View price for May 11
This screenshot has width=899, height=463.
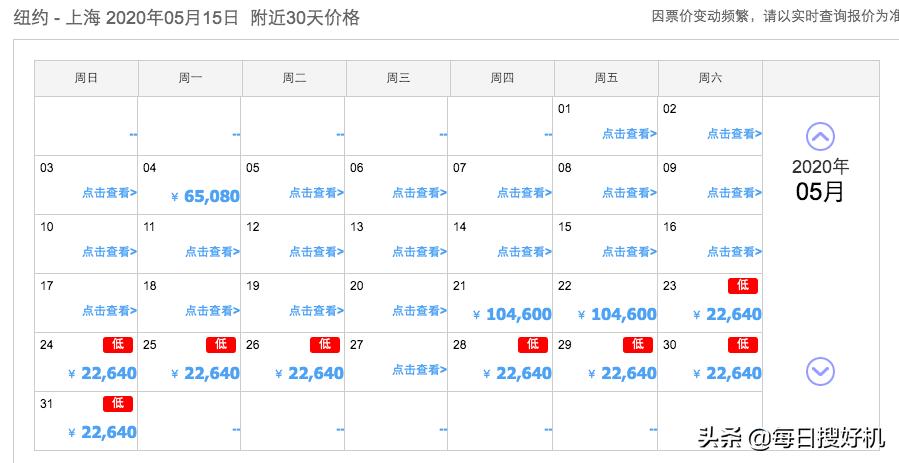tap(212, 252)
